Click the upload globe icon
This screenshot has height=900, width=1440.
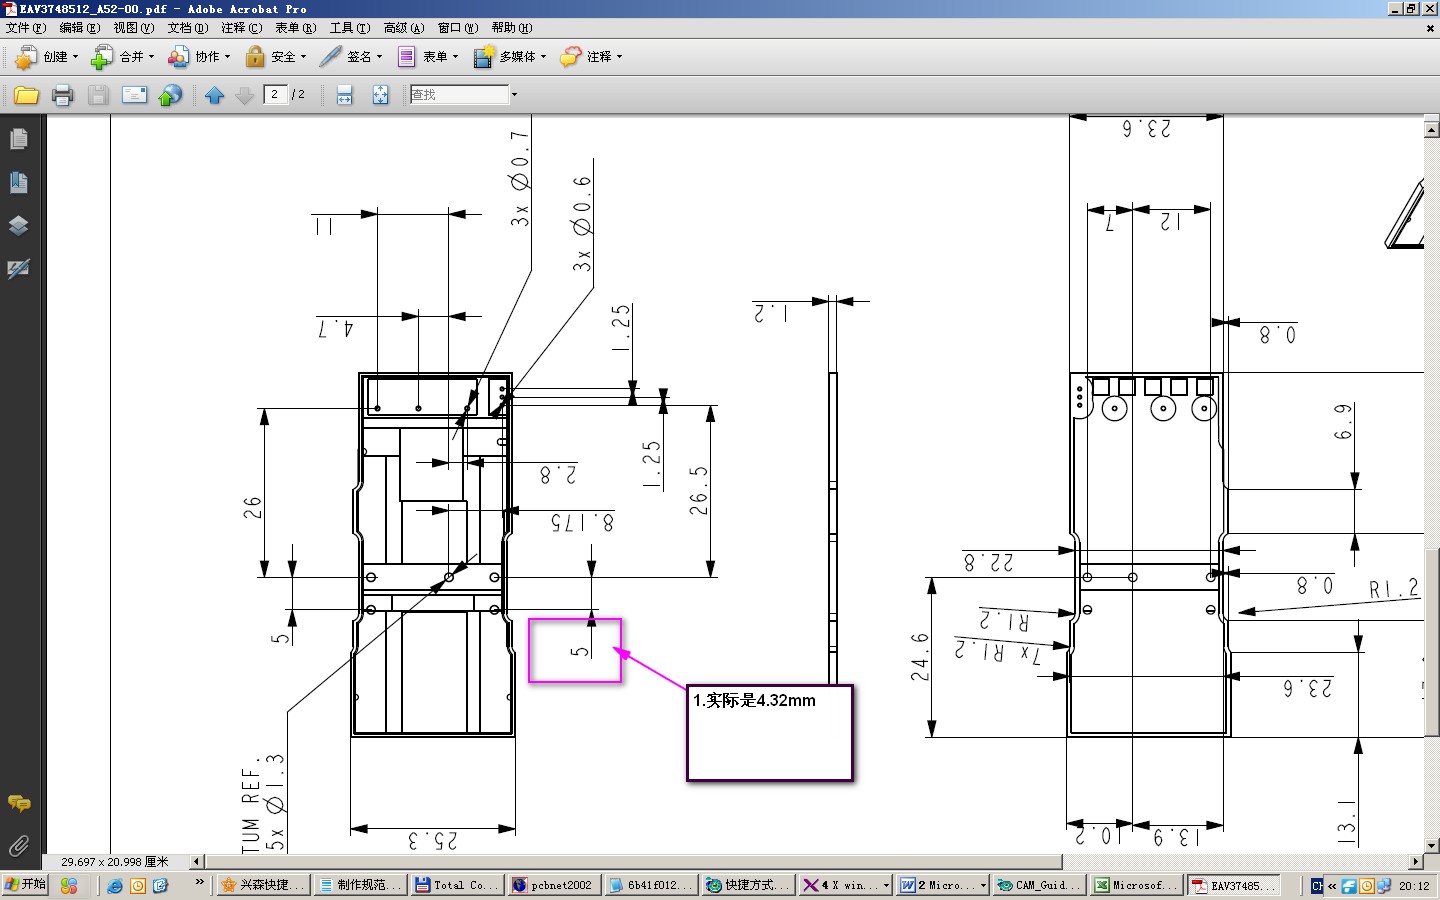coord(171,95)
